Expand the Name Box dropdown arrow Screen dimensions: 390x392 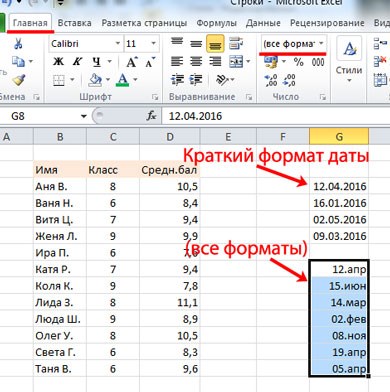point(84,116)
